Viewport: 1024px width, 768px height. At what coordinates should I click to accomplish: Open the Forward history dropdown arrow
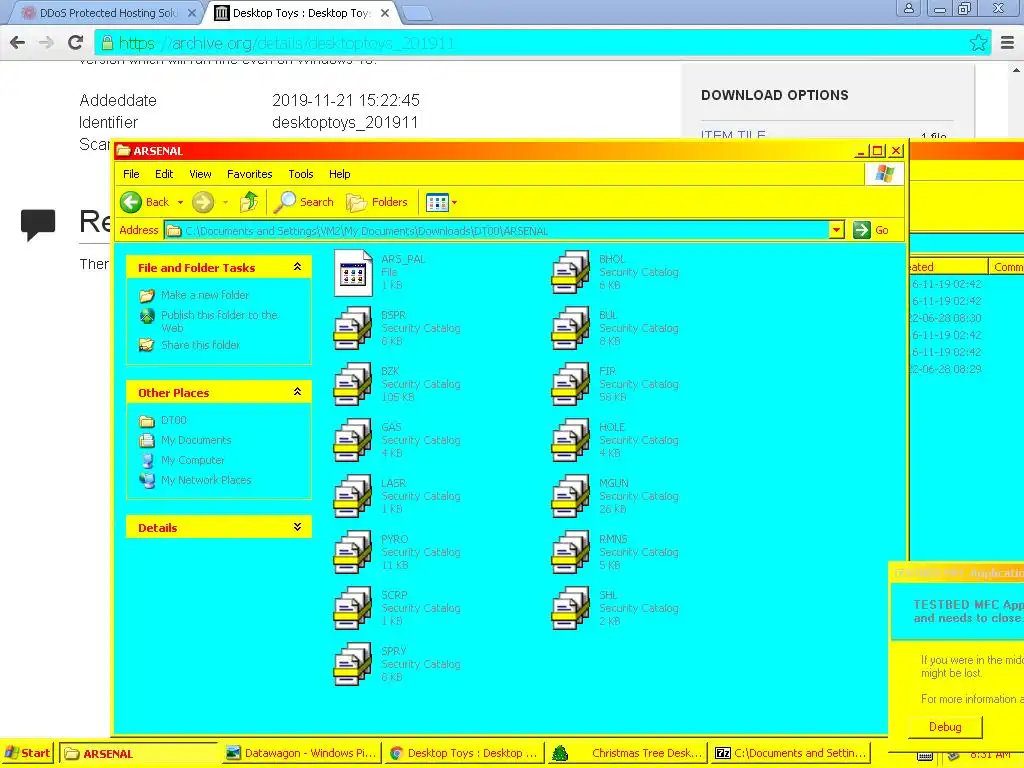[x=225, y=202]
